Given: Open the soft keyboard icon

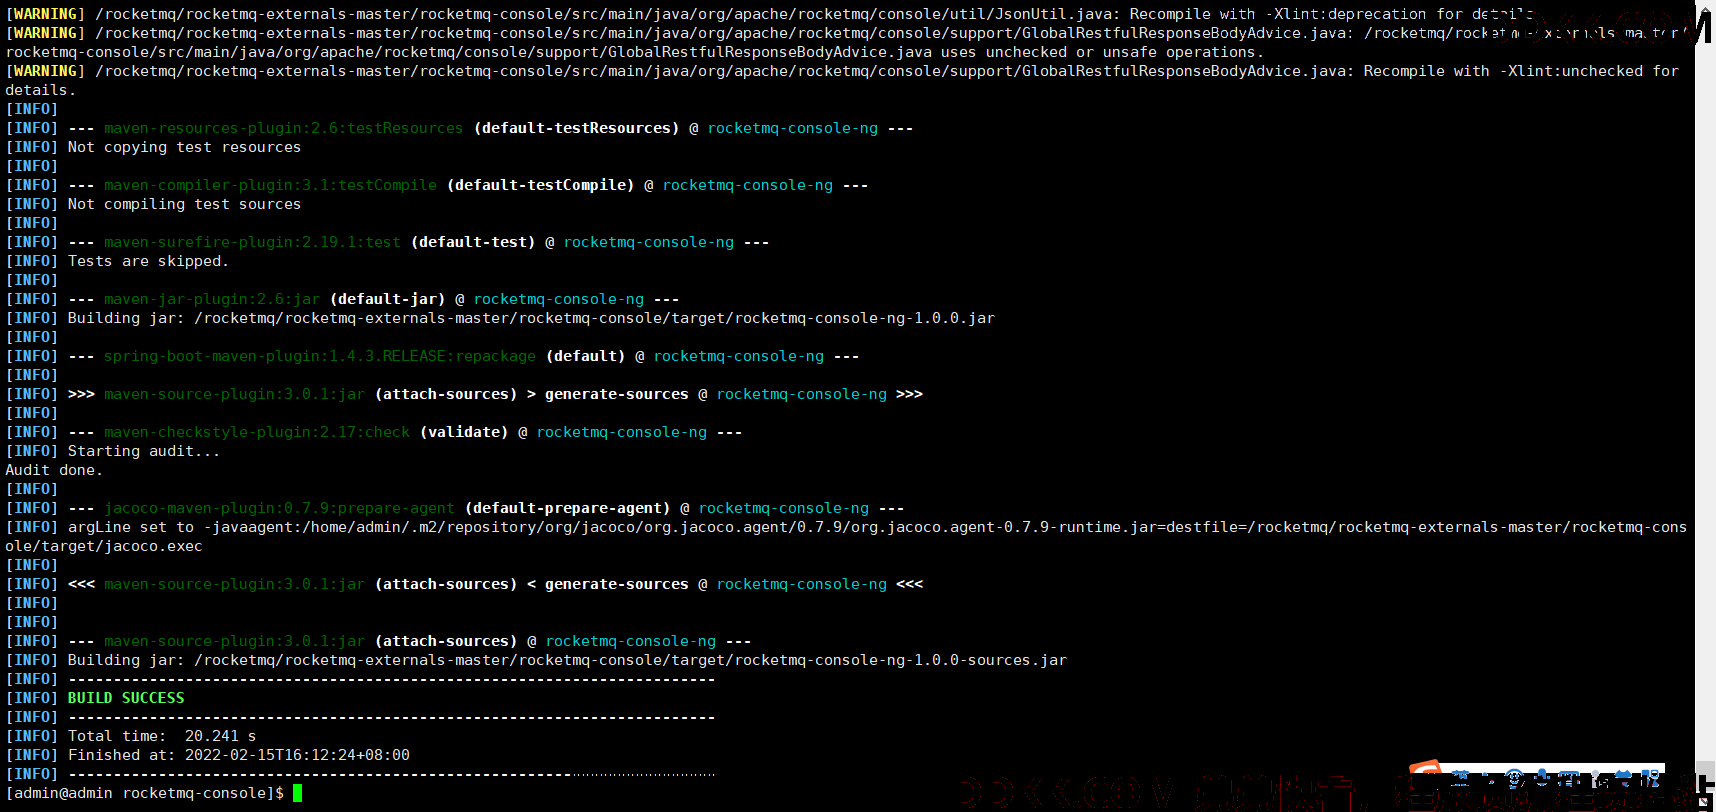Looking at the screenshot, I should pyautogui.click(x=1569, y=778).
